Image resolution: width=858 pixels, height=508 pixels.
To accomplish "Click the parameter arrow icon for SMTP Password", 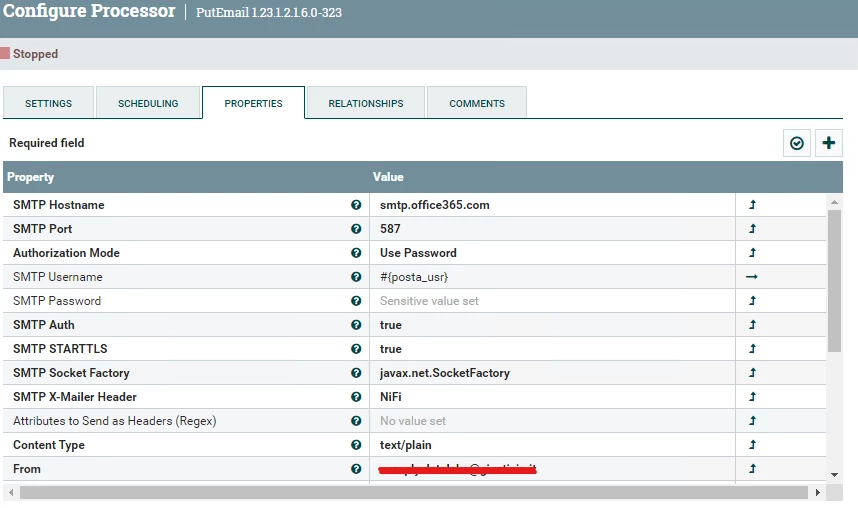I will tap(752, 301).
